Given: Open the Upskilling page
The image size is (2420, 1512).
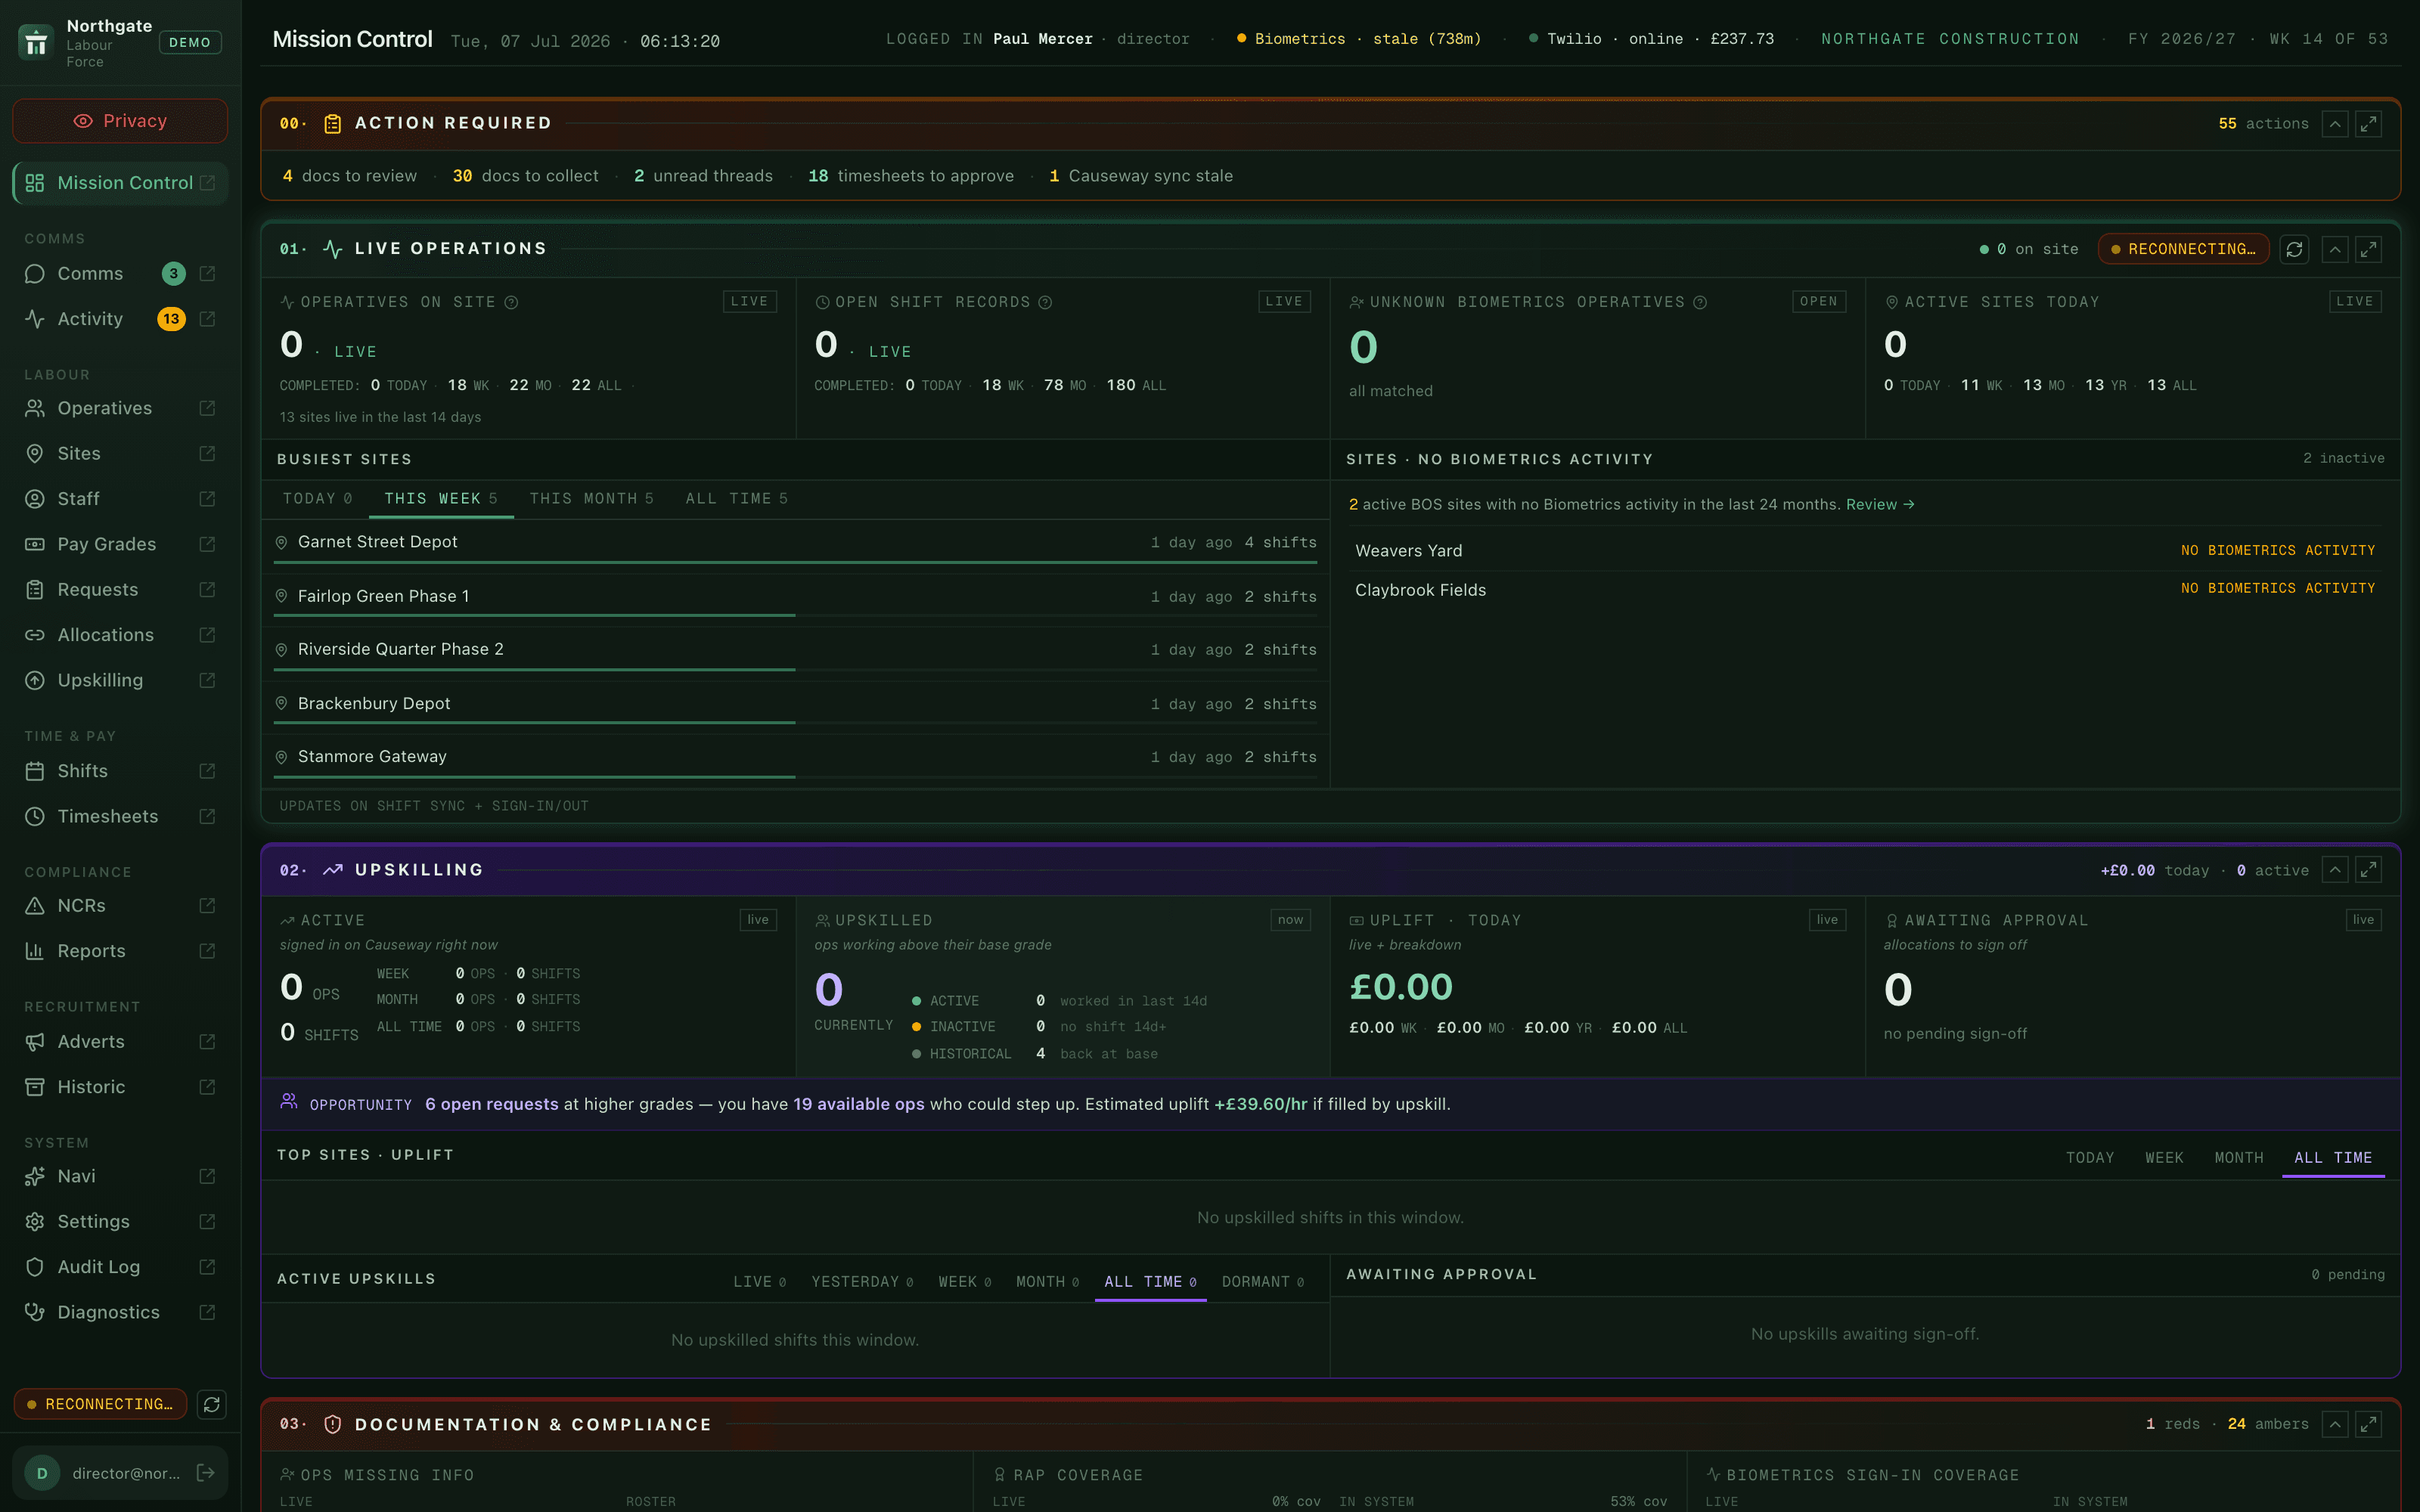Looking at the screenshot, I should [100, 680].
